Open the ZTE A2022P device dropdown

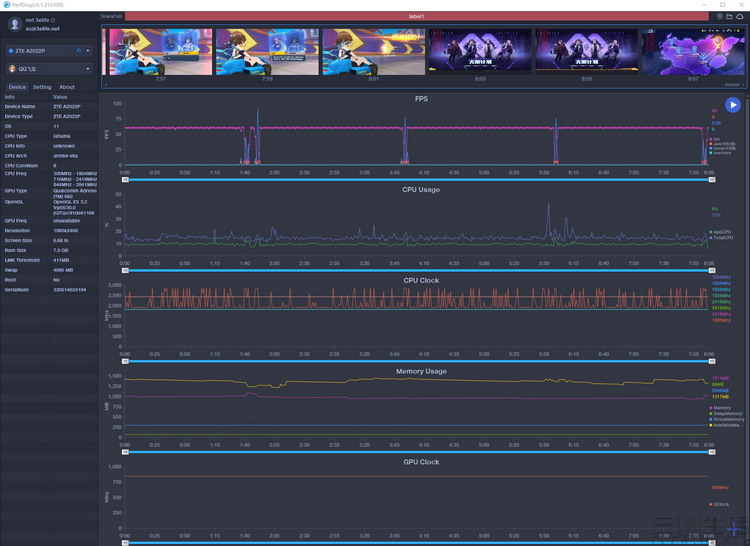pyautogui.click(x=49, y=51)
